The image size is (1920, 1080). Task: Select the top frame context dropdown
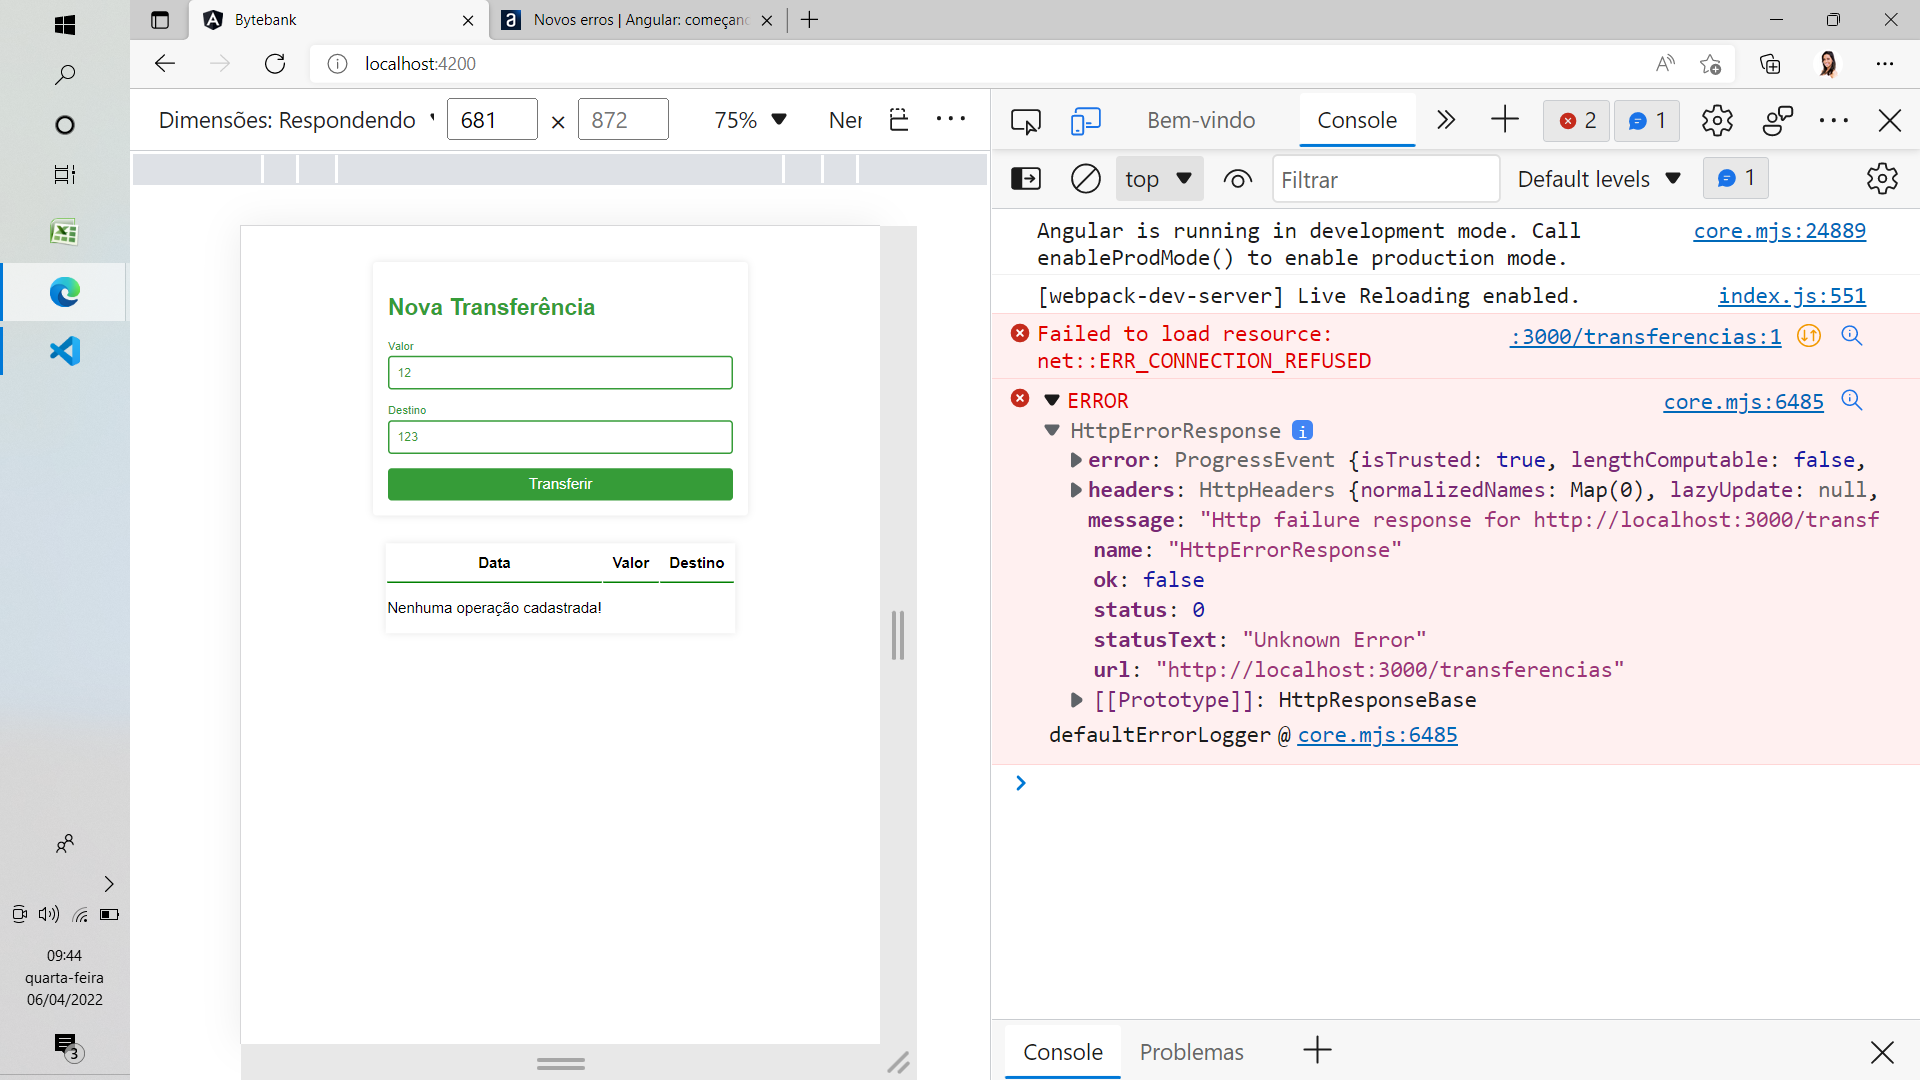[x=1158, y=178]
